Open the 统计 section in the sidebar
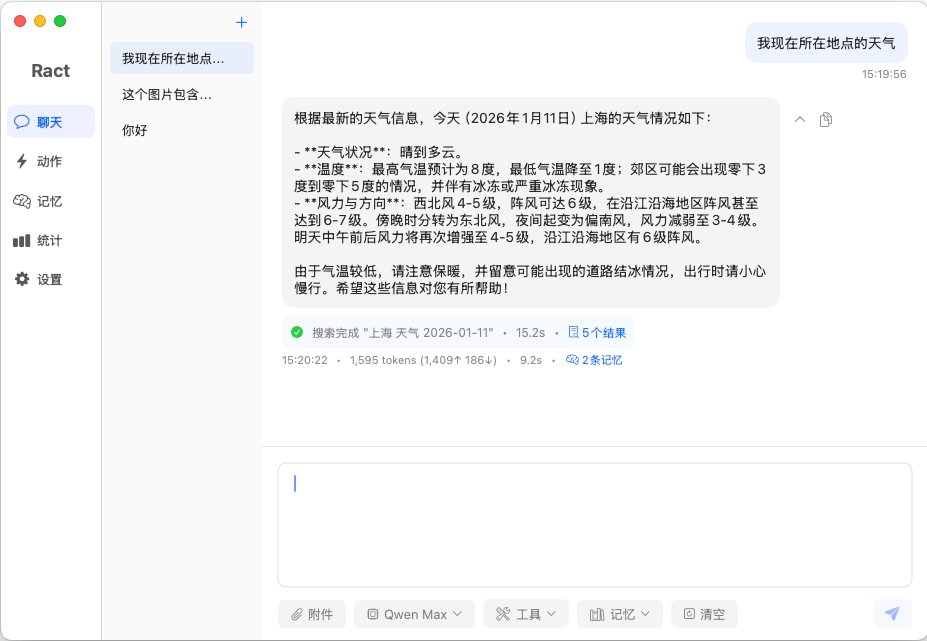This screenshot has width=927, height=641. (x=51, y=240)
